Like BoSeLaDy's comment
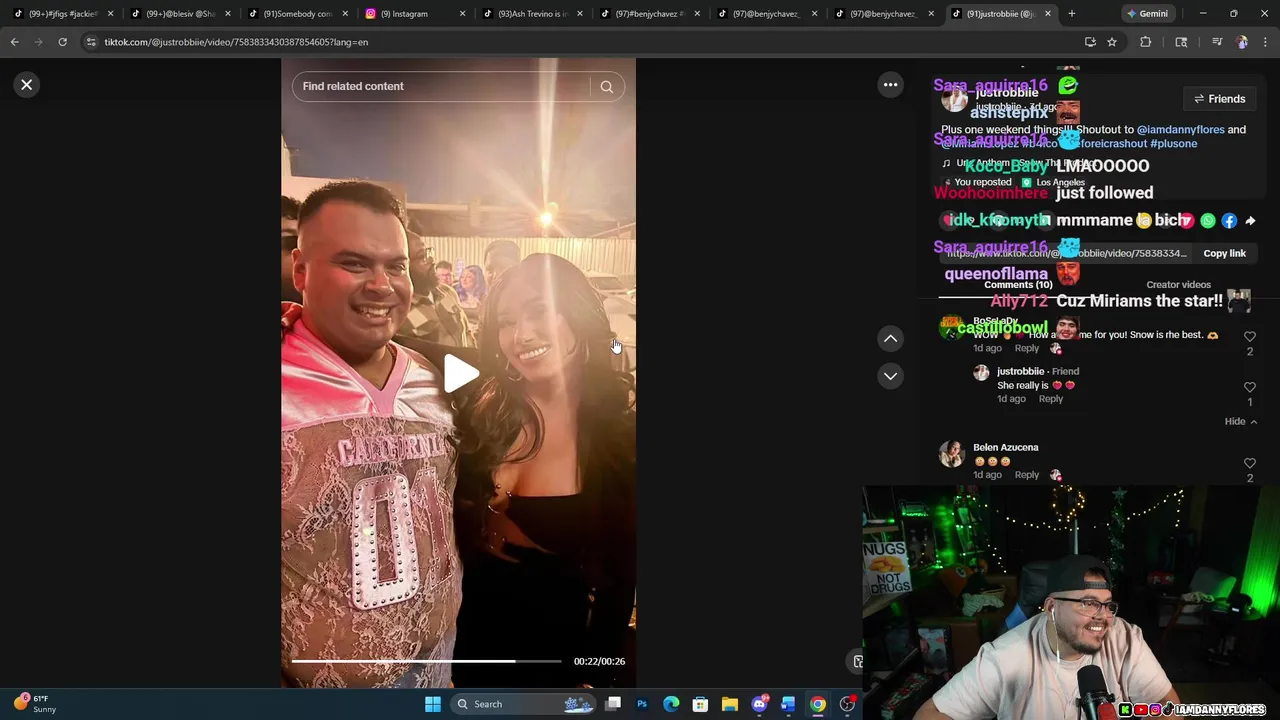The height and width of the screenshot is (720, 1280). click(1250, 337)
